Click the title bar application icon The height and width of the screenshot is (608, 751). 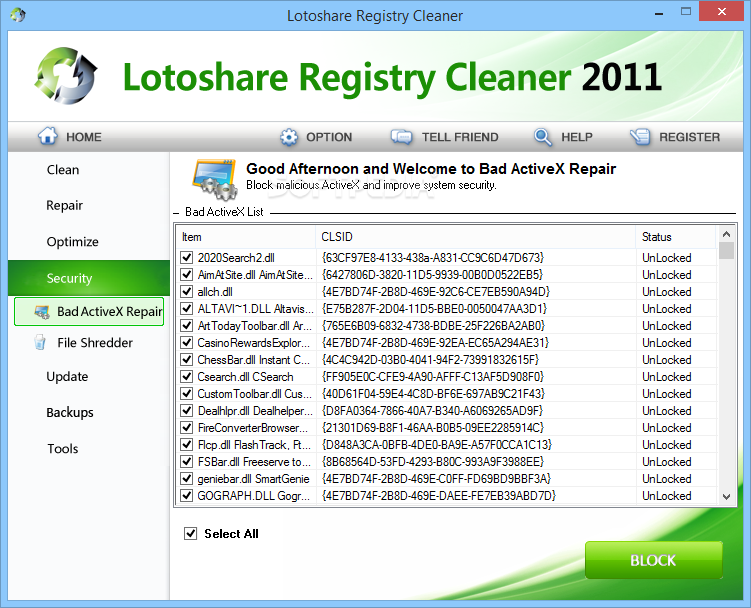(18, 15)
